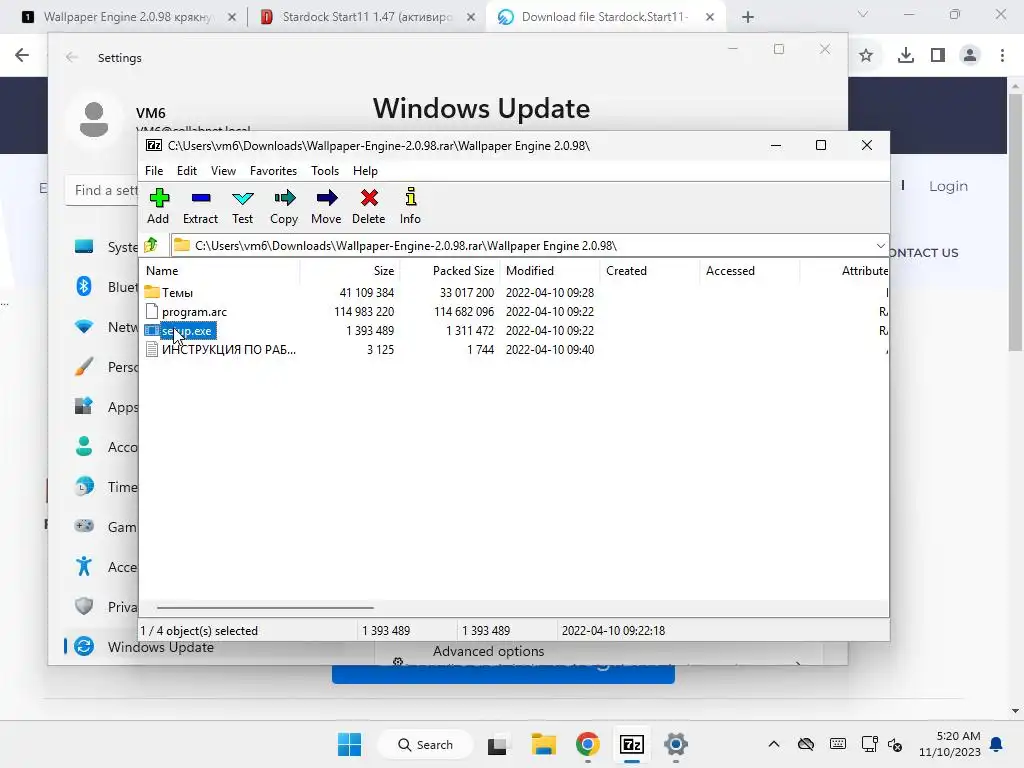Click the red Delete toolbar icon

369,198
